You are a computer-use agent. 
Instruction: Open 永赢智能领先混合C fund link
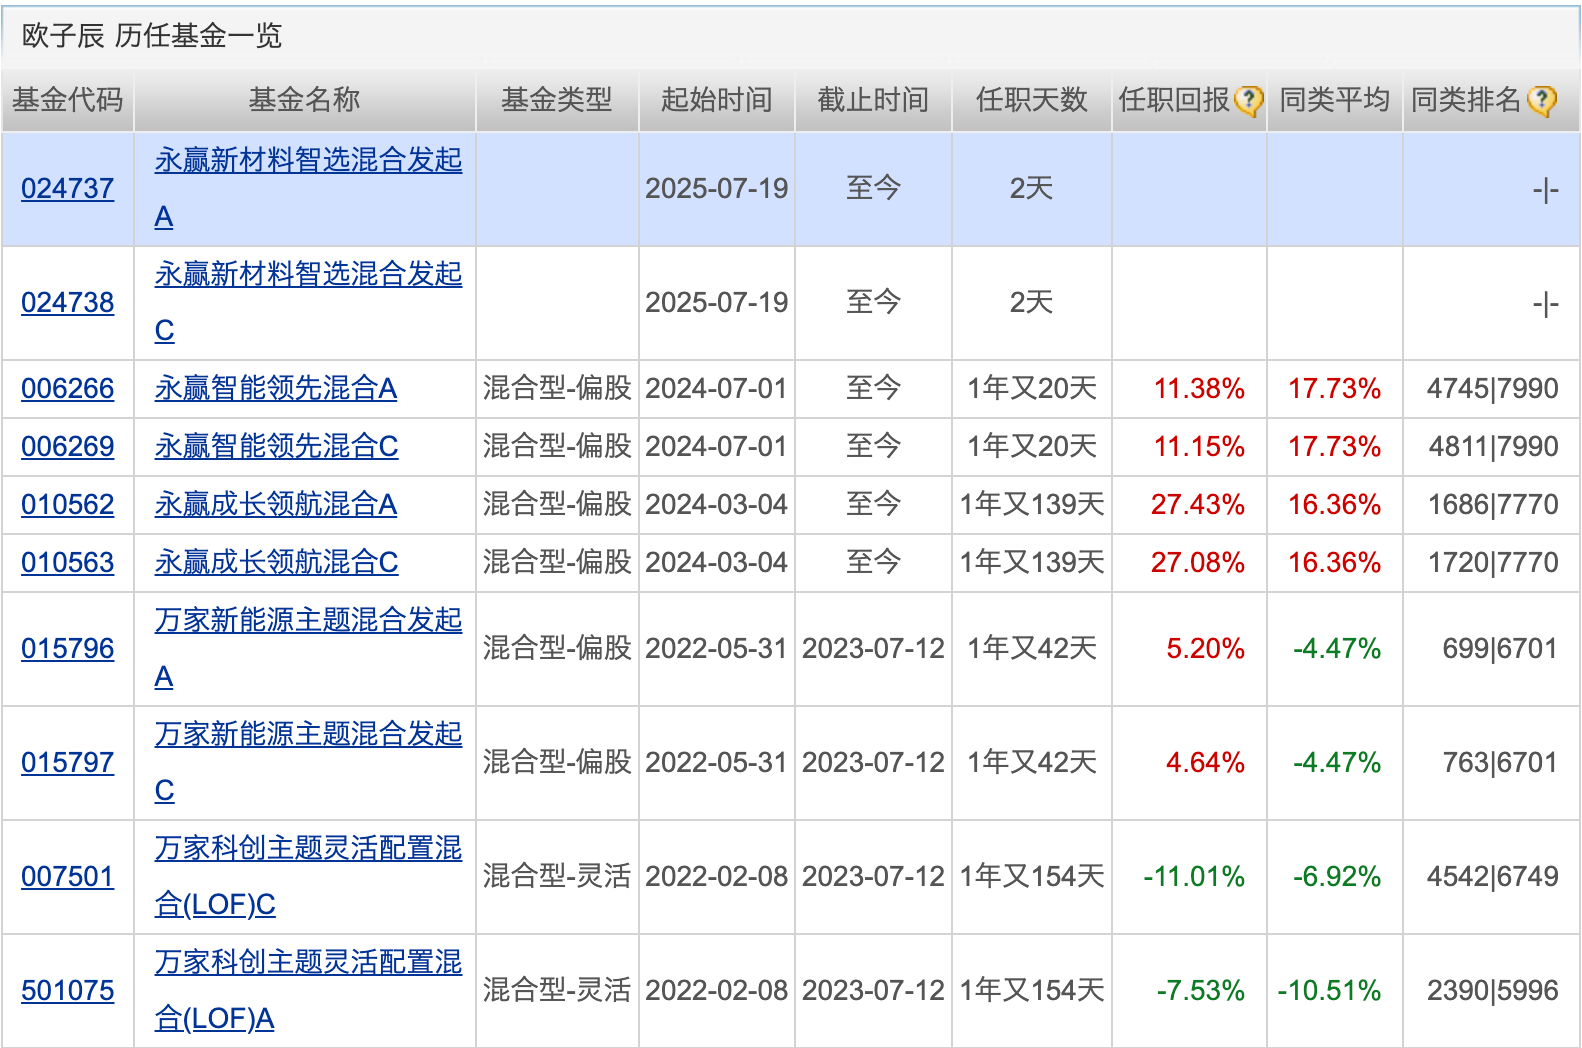[276, 446]
